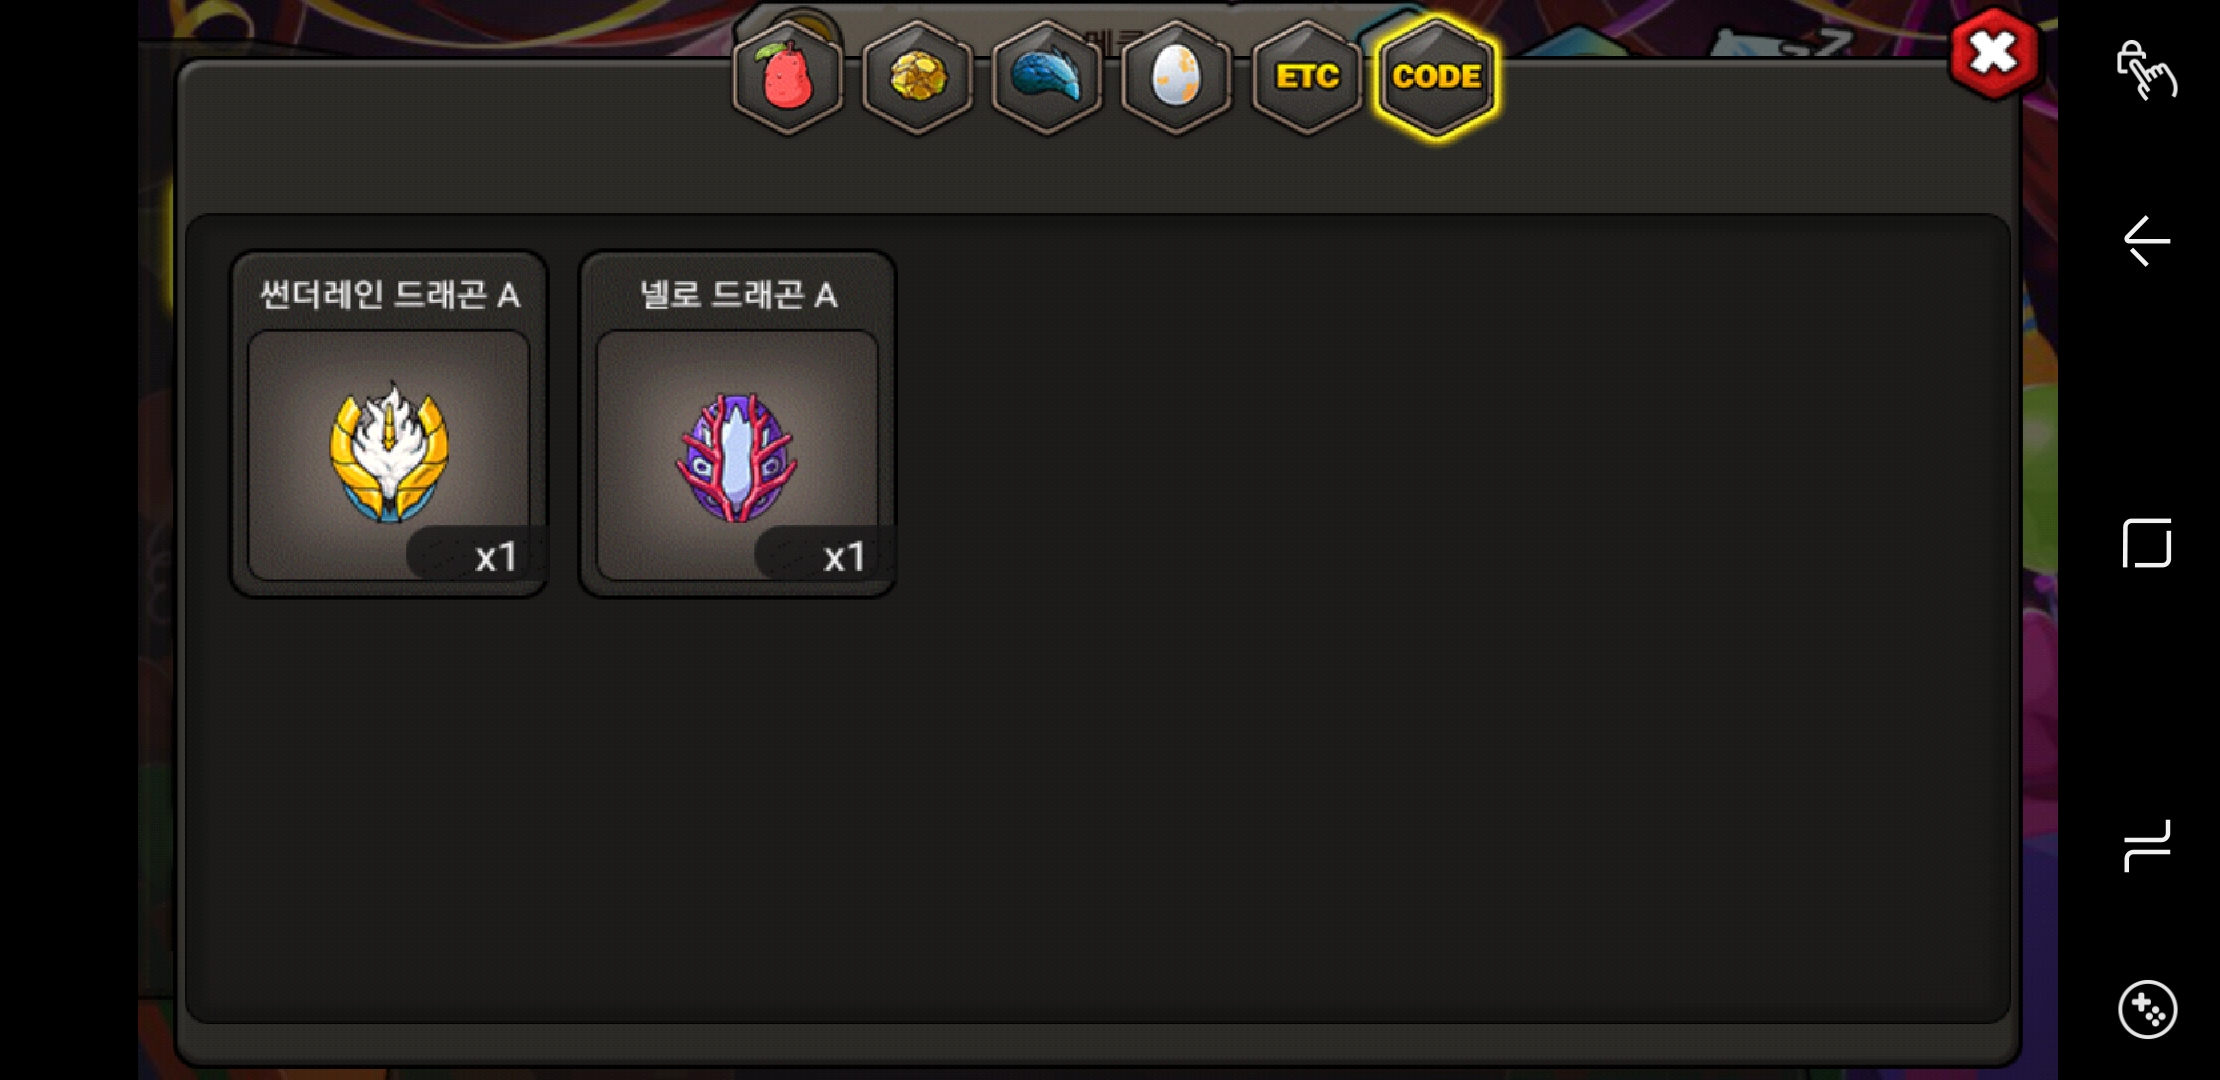The width and height of the screenshot is (2220, 1080).
Task: Select the highlighted CODE tab
Action: (1436, 77)
